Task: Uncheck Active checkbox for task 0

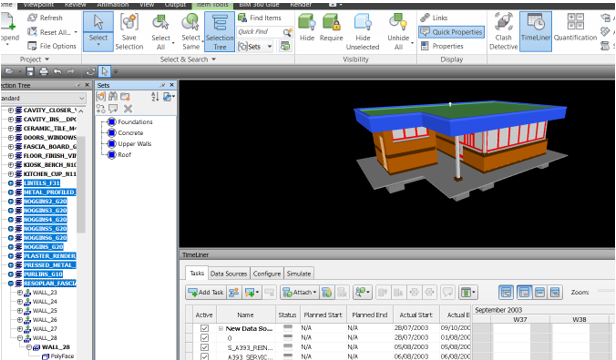Action: click(x=204, y=338)
